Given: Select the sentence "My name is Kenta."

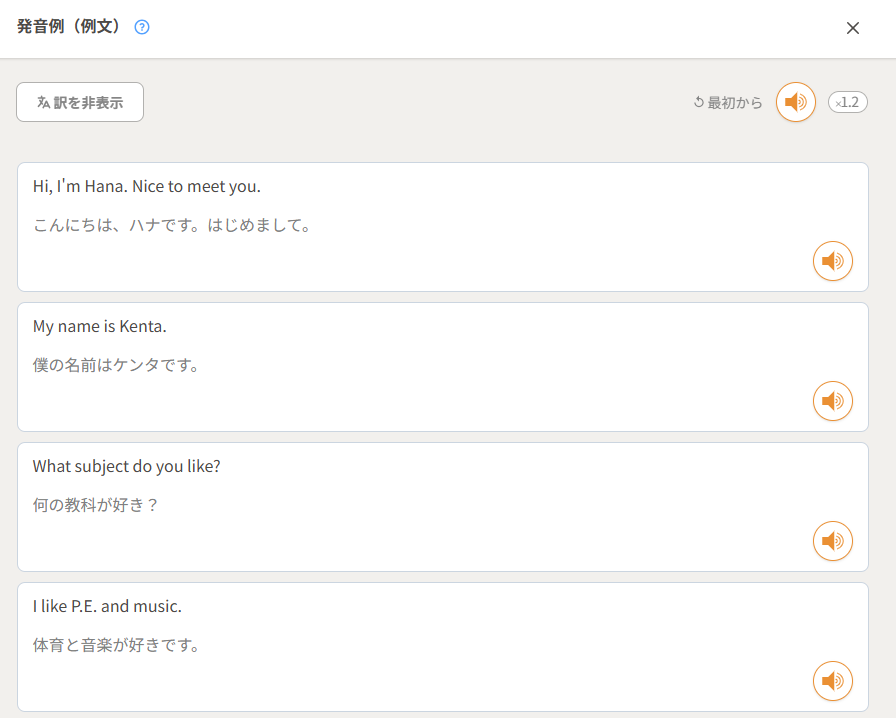Looking at the screenshot, I should pos(100,327).
